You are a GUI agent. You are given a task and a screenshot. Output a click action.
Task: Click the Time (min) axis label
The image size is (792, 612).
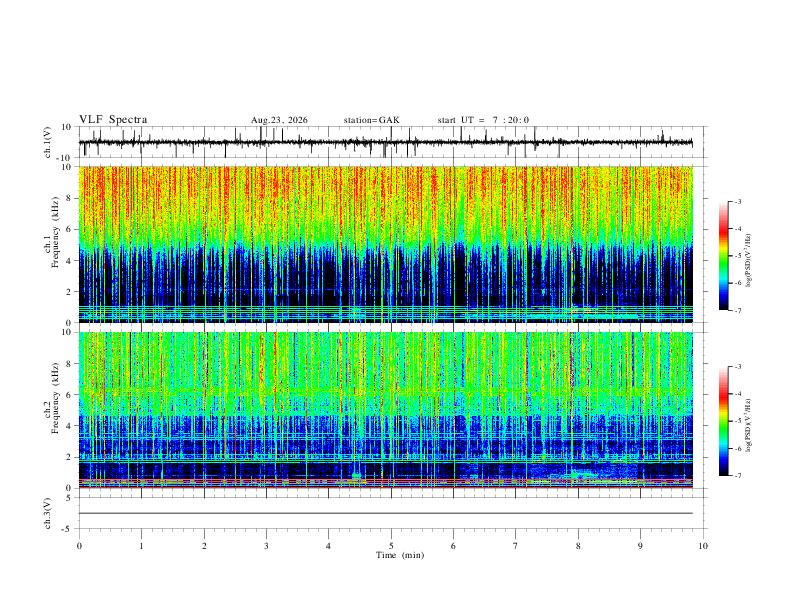(x=400, y=555)
